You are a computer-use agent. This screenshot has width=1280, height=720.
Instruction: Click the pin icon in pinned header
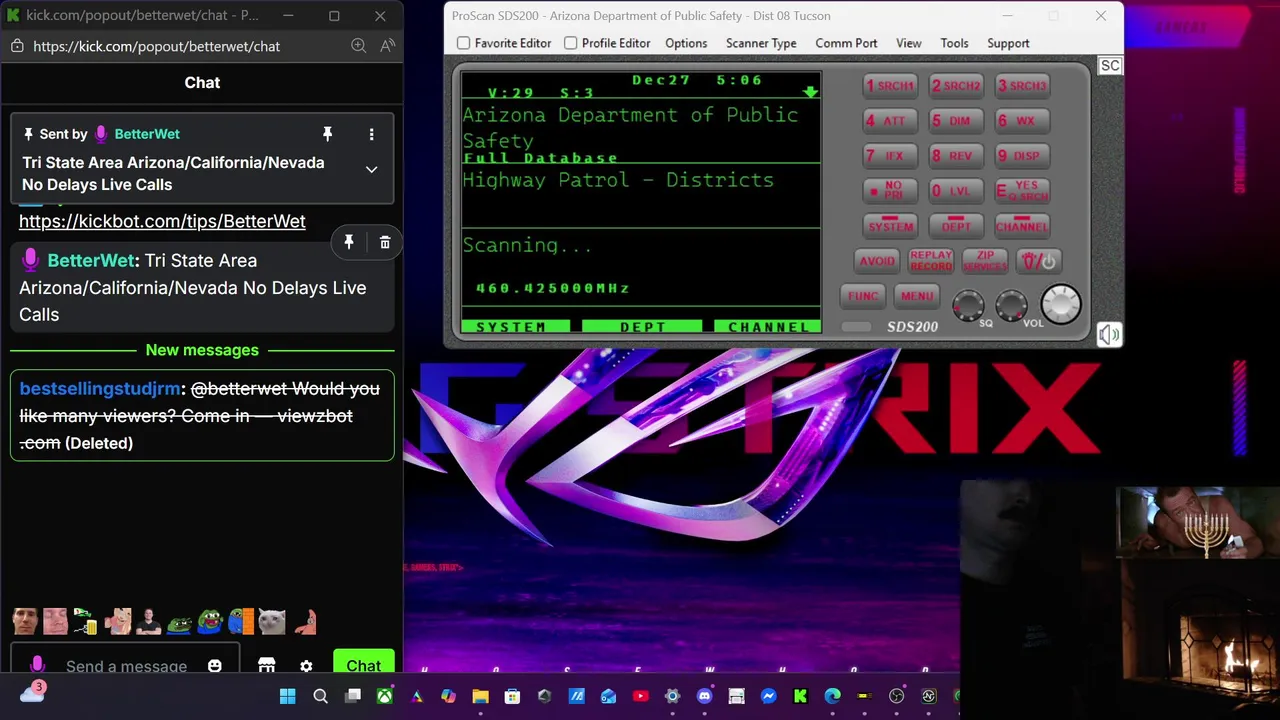point(327,134)
